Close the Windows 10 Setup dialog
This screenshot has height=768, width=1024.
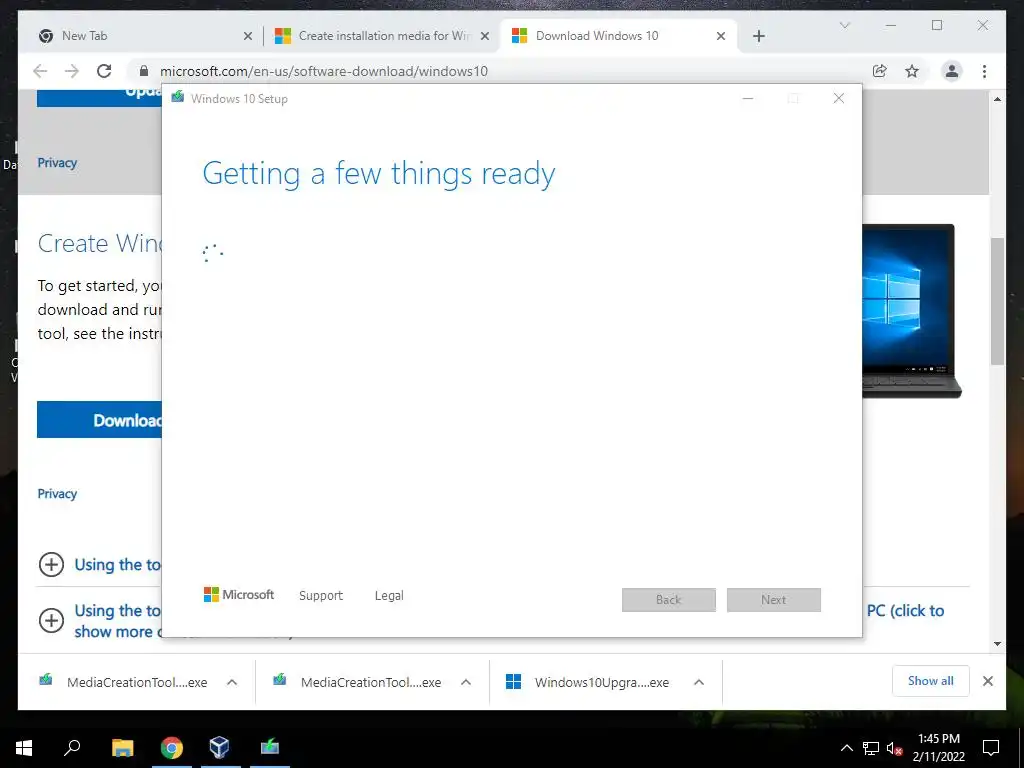click(x=839, y=99)
